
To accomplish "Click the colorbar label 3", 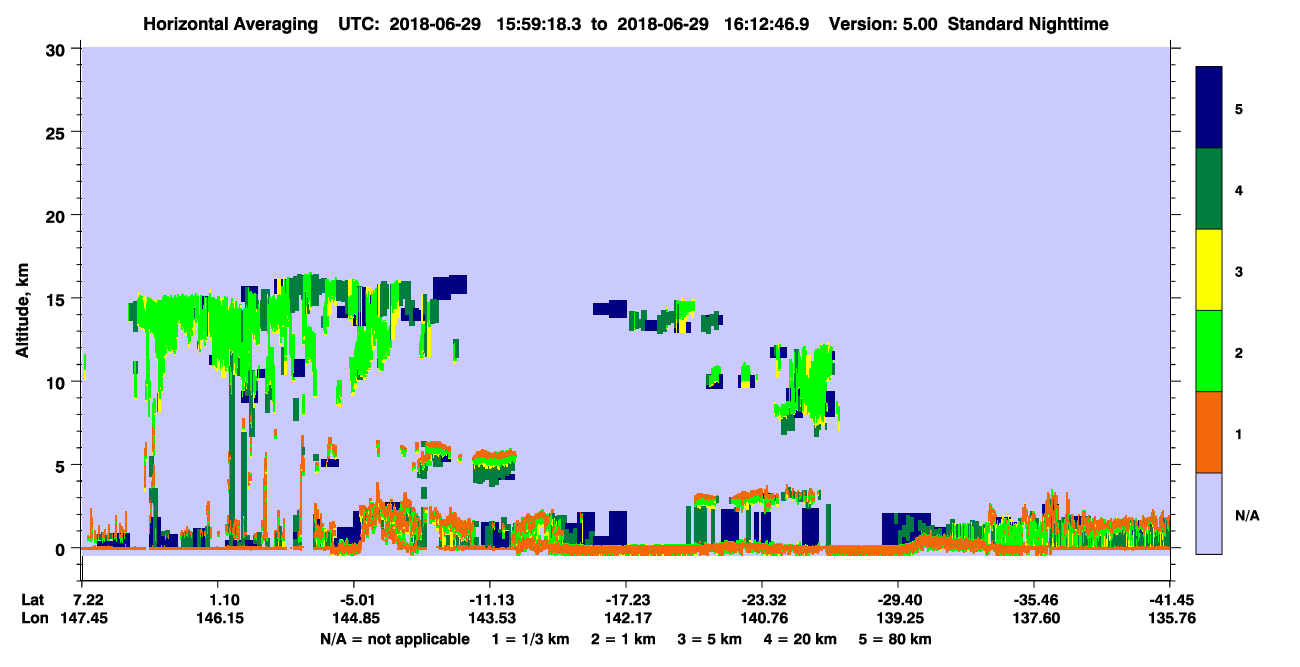I will (1239, 271).
